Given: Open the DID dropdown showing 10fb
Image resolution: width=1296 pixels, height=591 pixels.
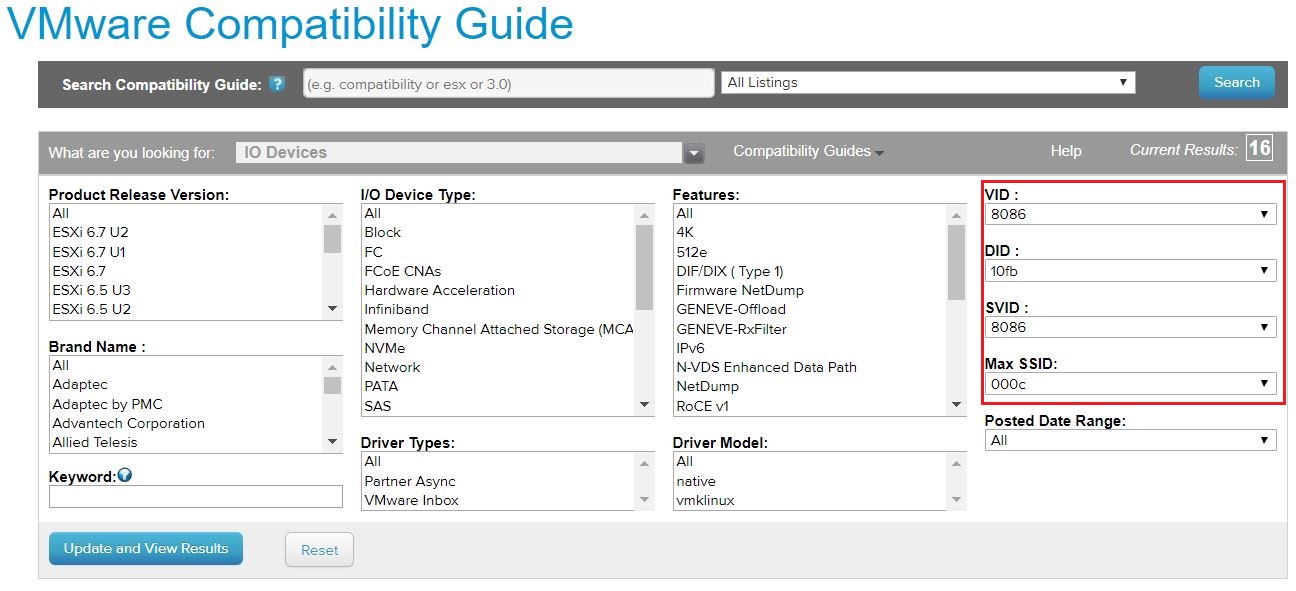Looking at the screenshot, I should point(1131,270).
